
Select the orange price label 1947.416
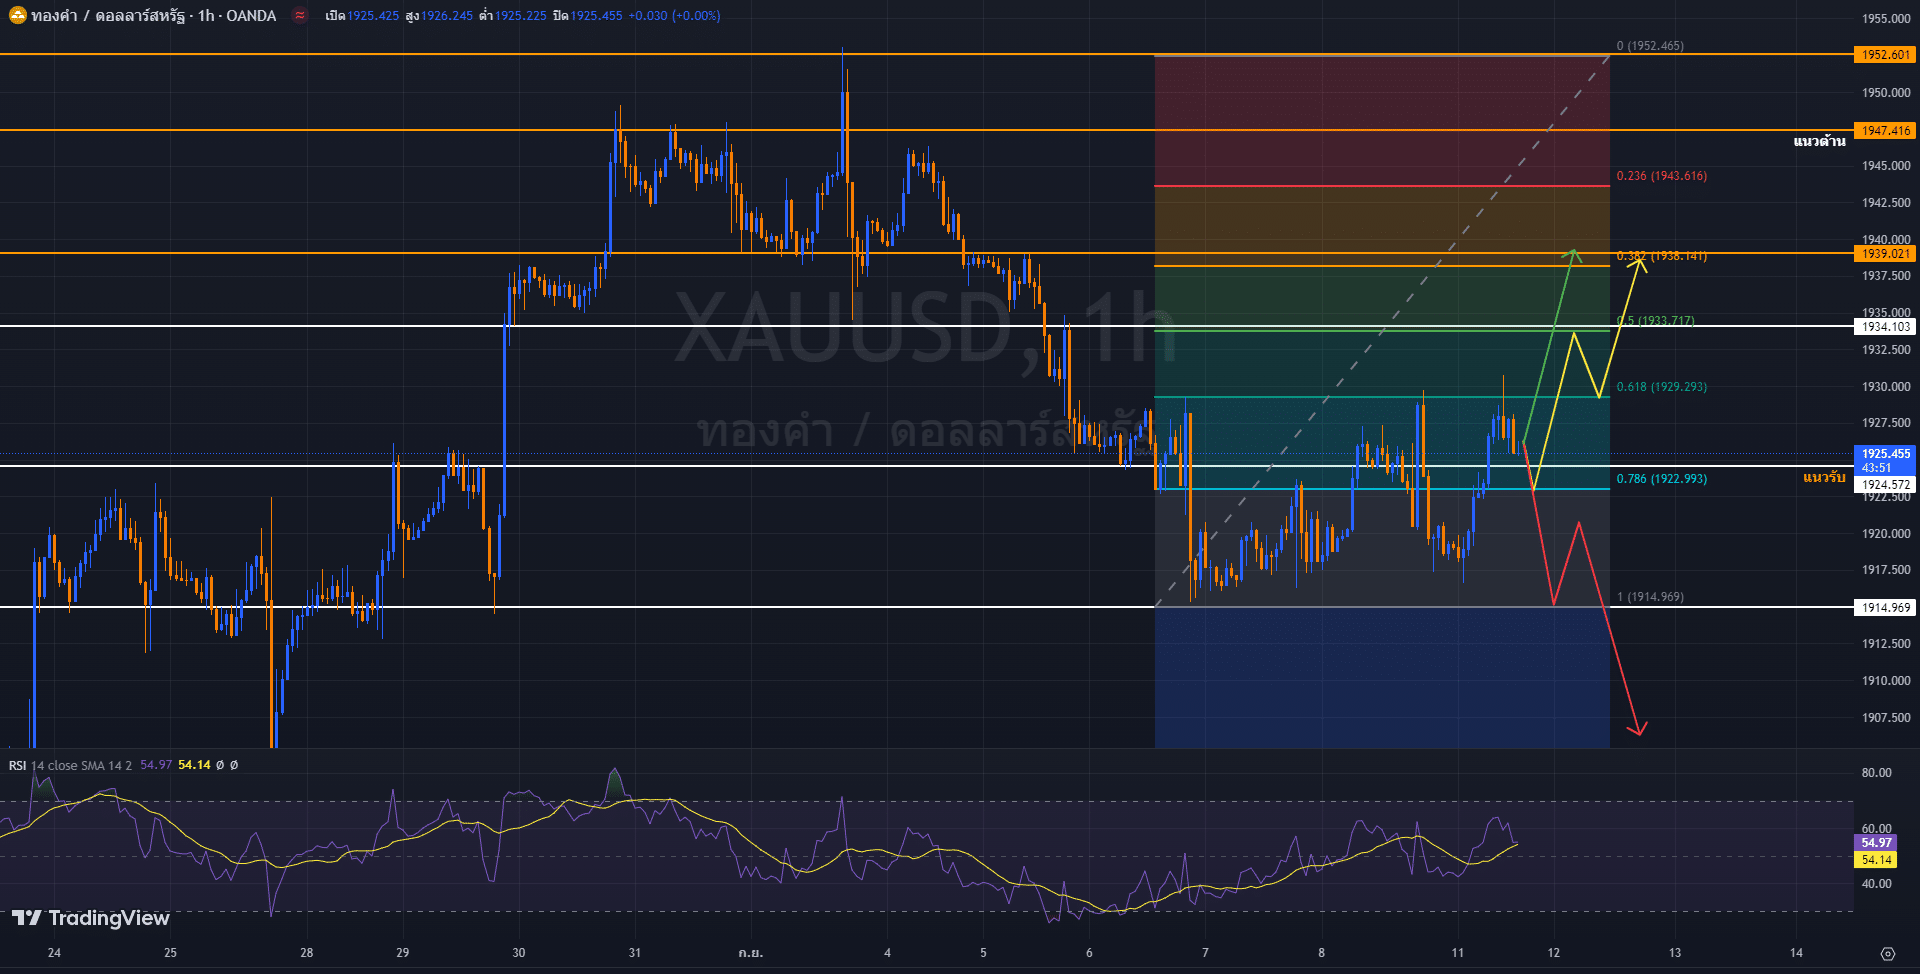click(1885, 131)
